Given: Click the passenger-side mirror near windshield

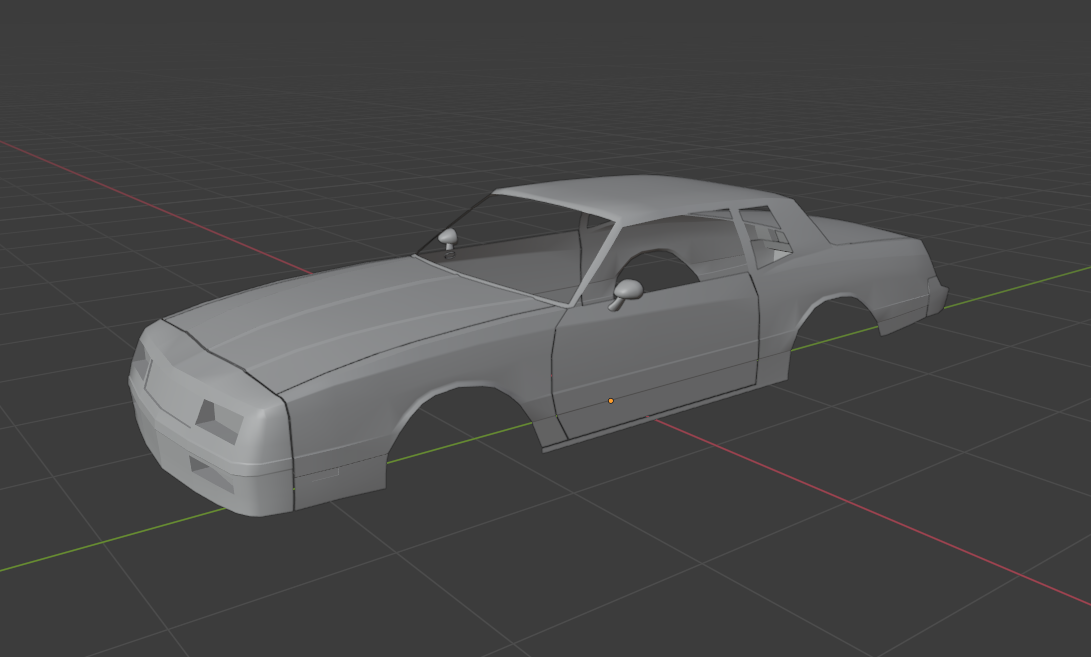Looking at the screenshot, I should tap(448, 241).
